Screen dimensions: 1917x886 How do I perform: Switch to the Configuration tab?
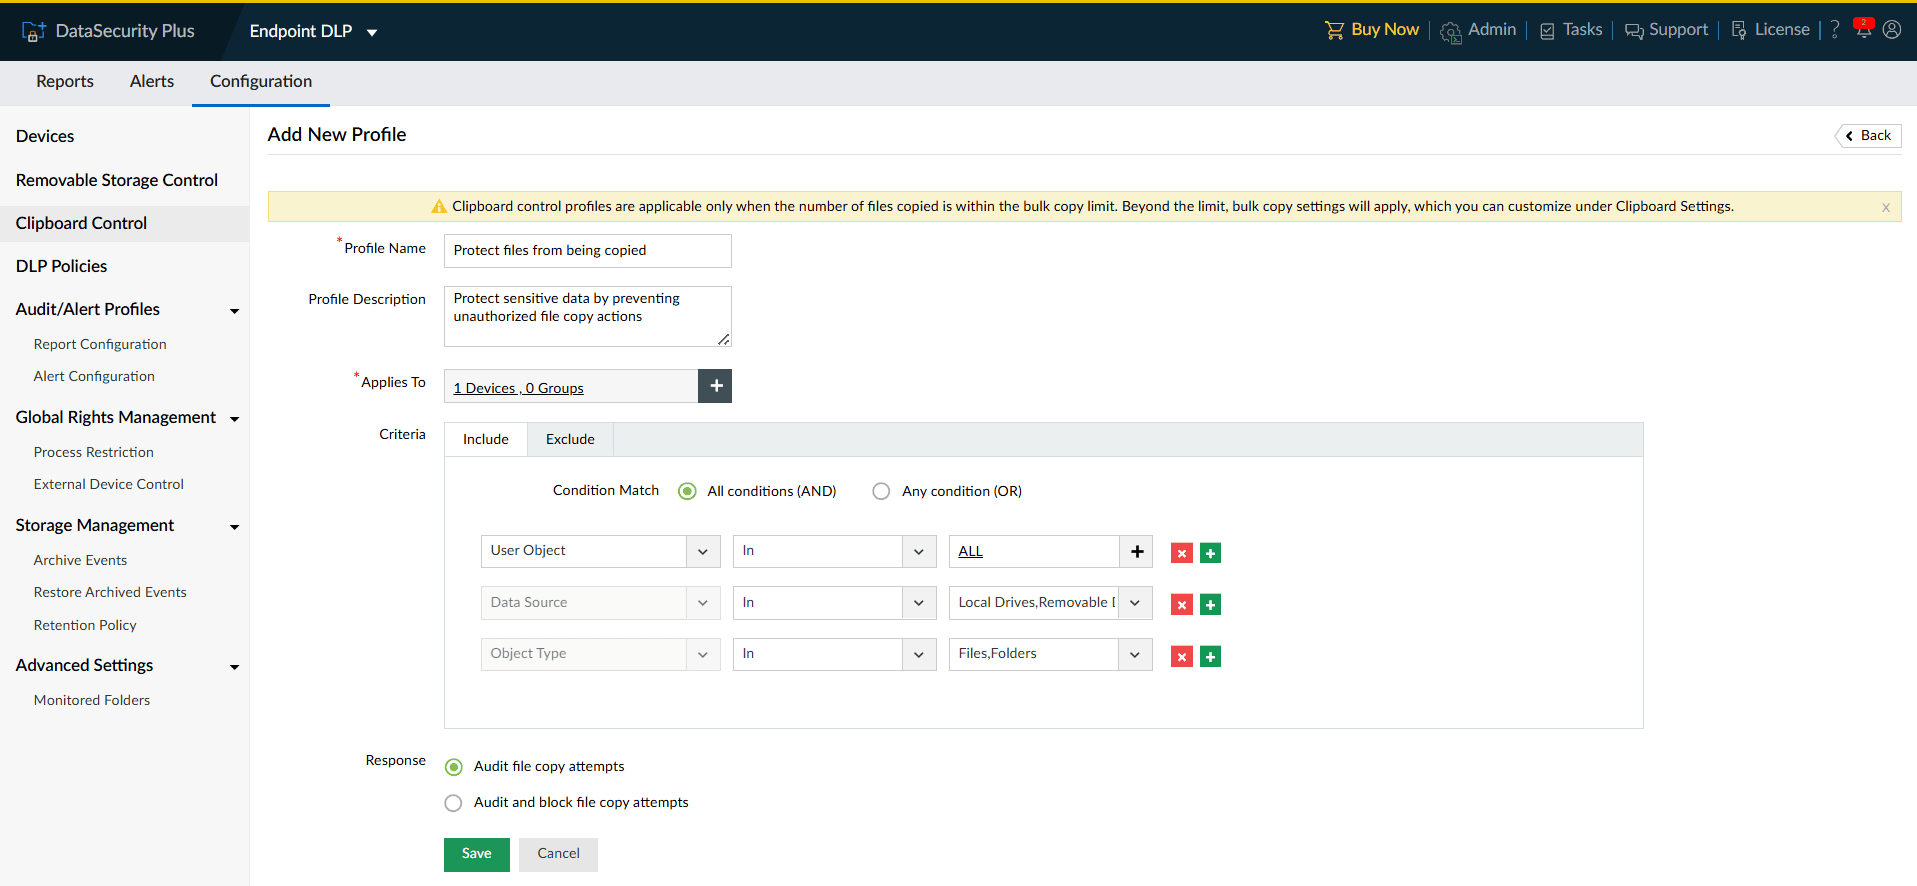click(x=261, y=82)
